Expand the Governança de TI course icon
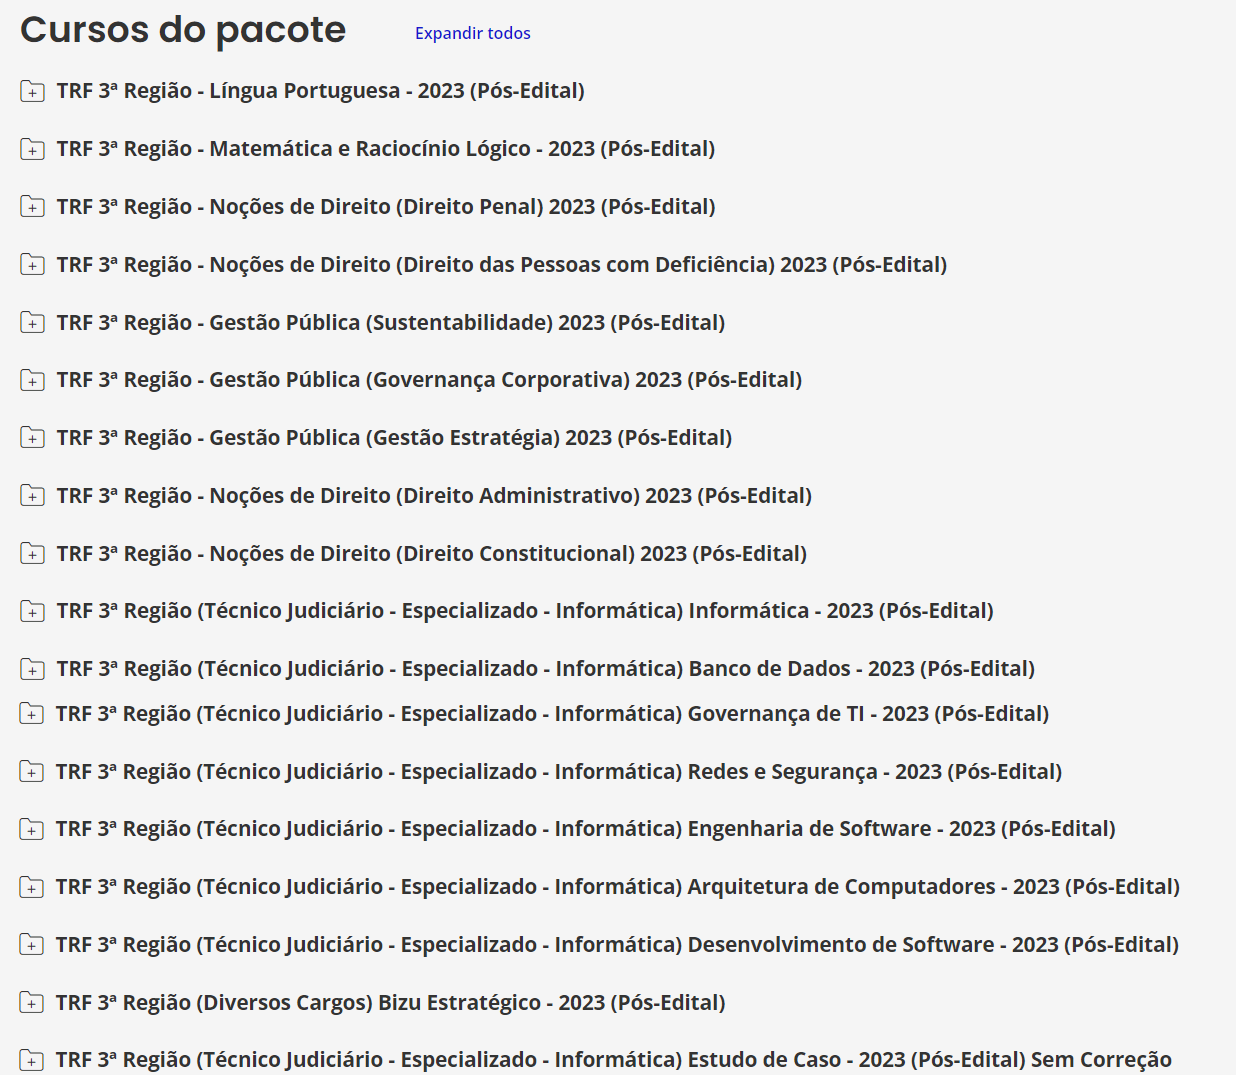 point(32,714)
